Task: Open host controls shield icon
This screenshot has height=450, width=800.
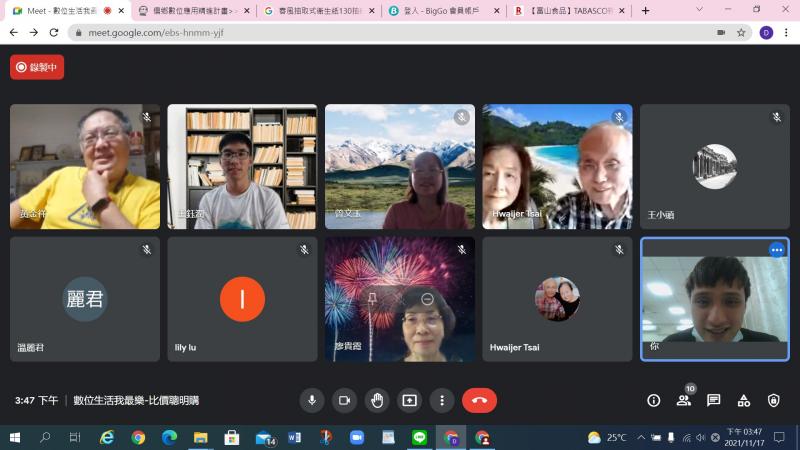Action: click(774, 400)
